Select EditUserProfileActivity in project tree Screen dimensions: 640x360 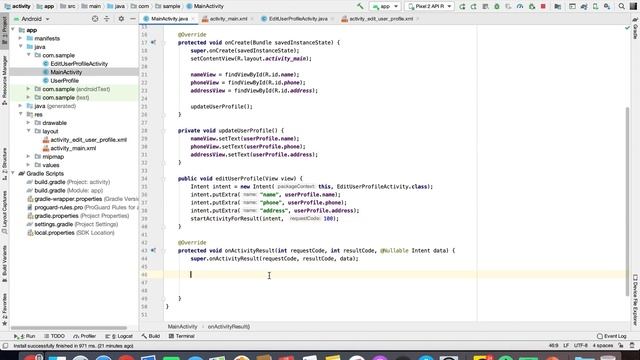[79, 64]
